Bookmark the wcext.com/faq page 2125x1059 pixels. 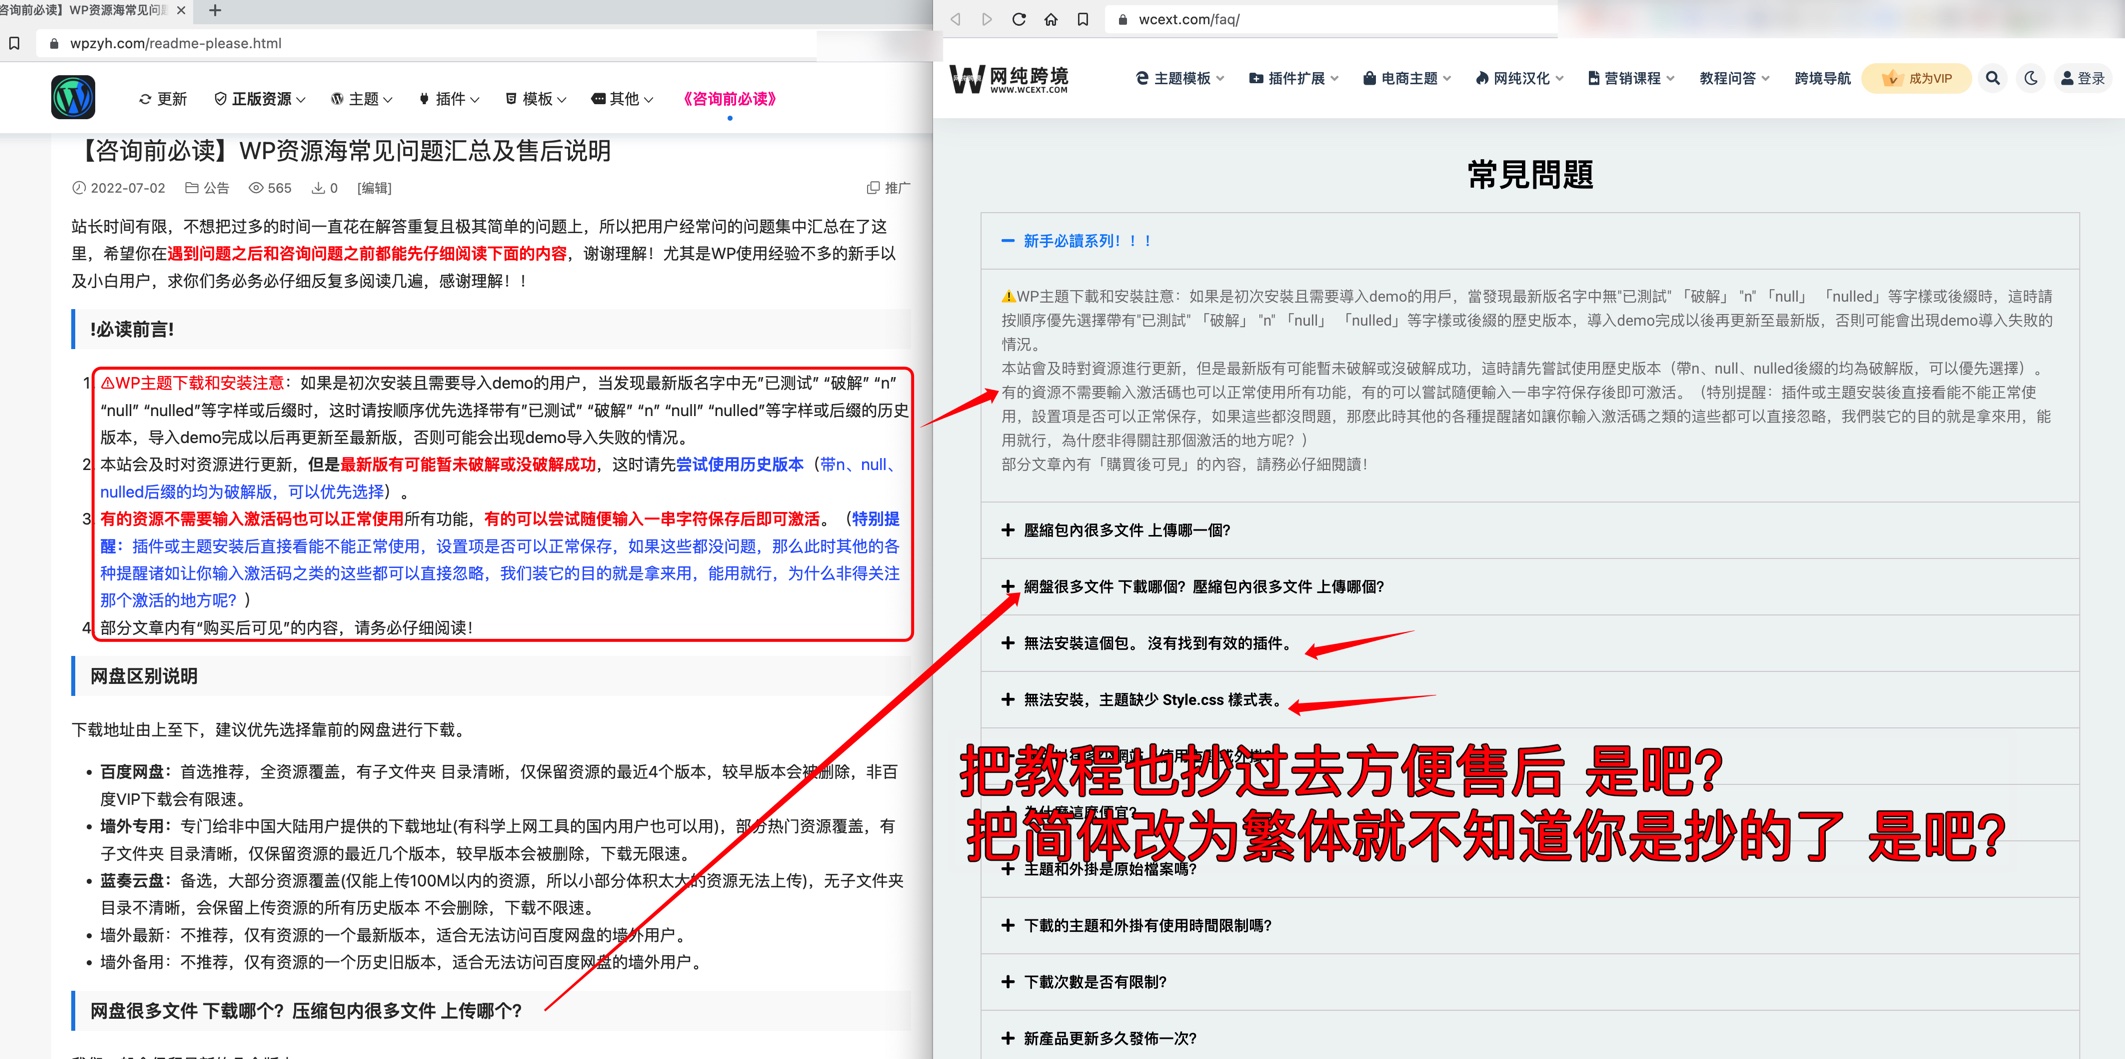pos(1083,19)
